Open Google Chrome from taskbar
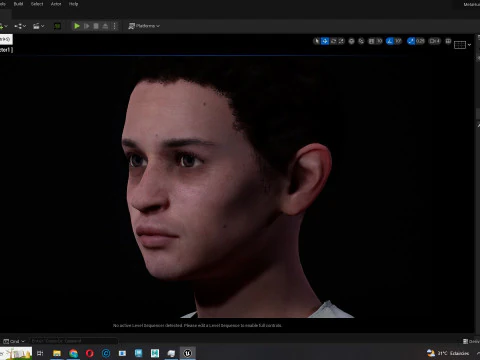 [73, 353]
